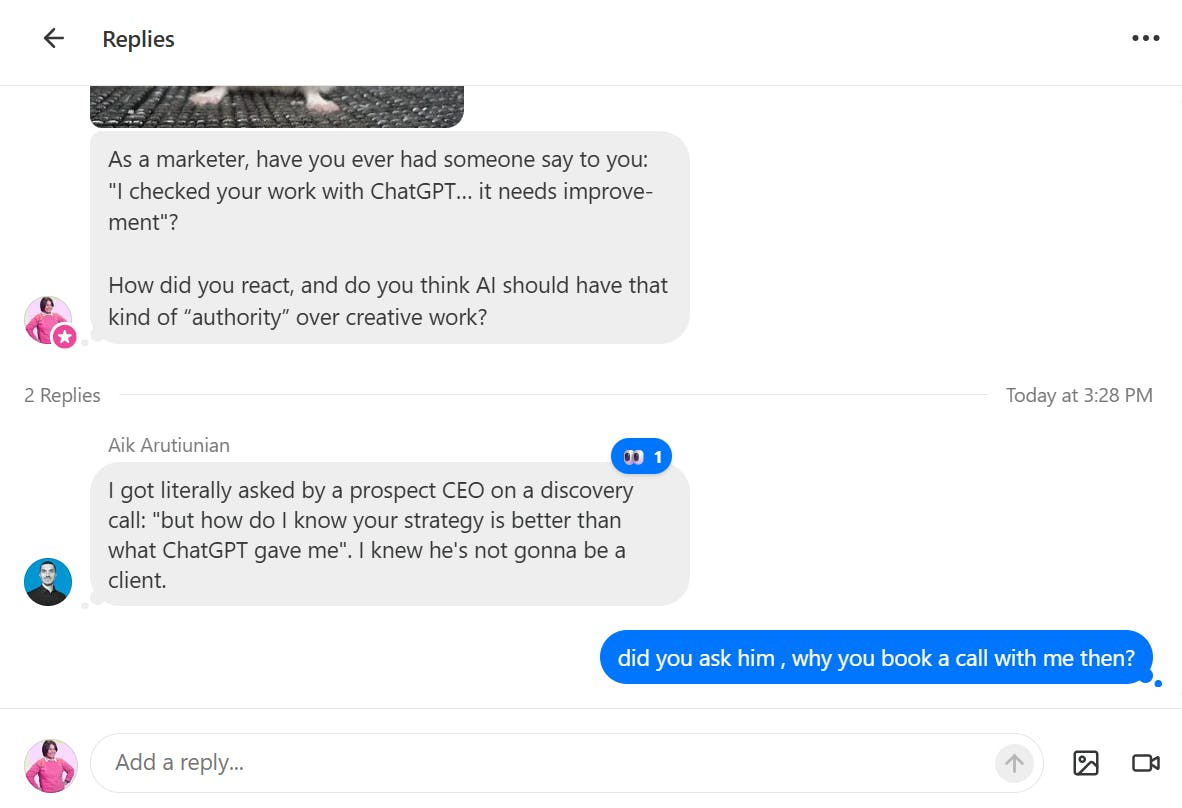Click the "Add a reply..." text field
The height and width of the screenshot is (808, 1182).
[540, 763]
